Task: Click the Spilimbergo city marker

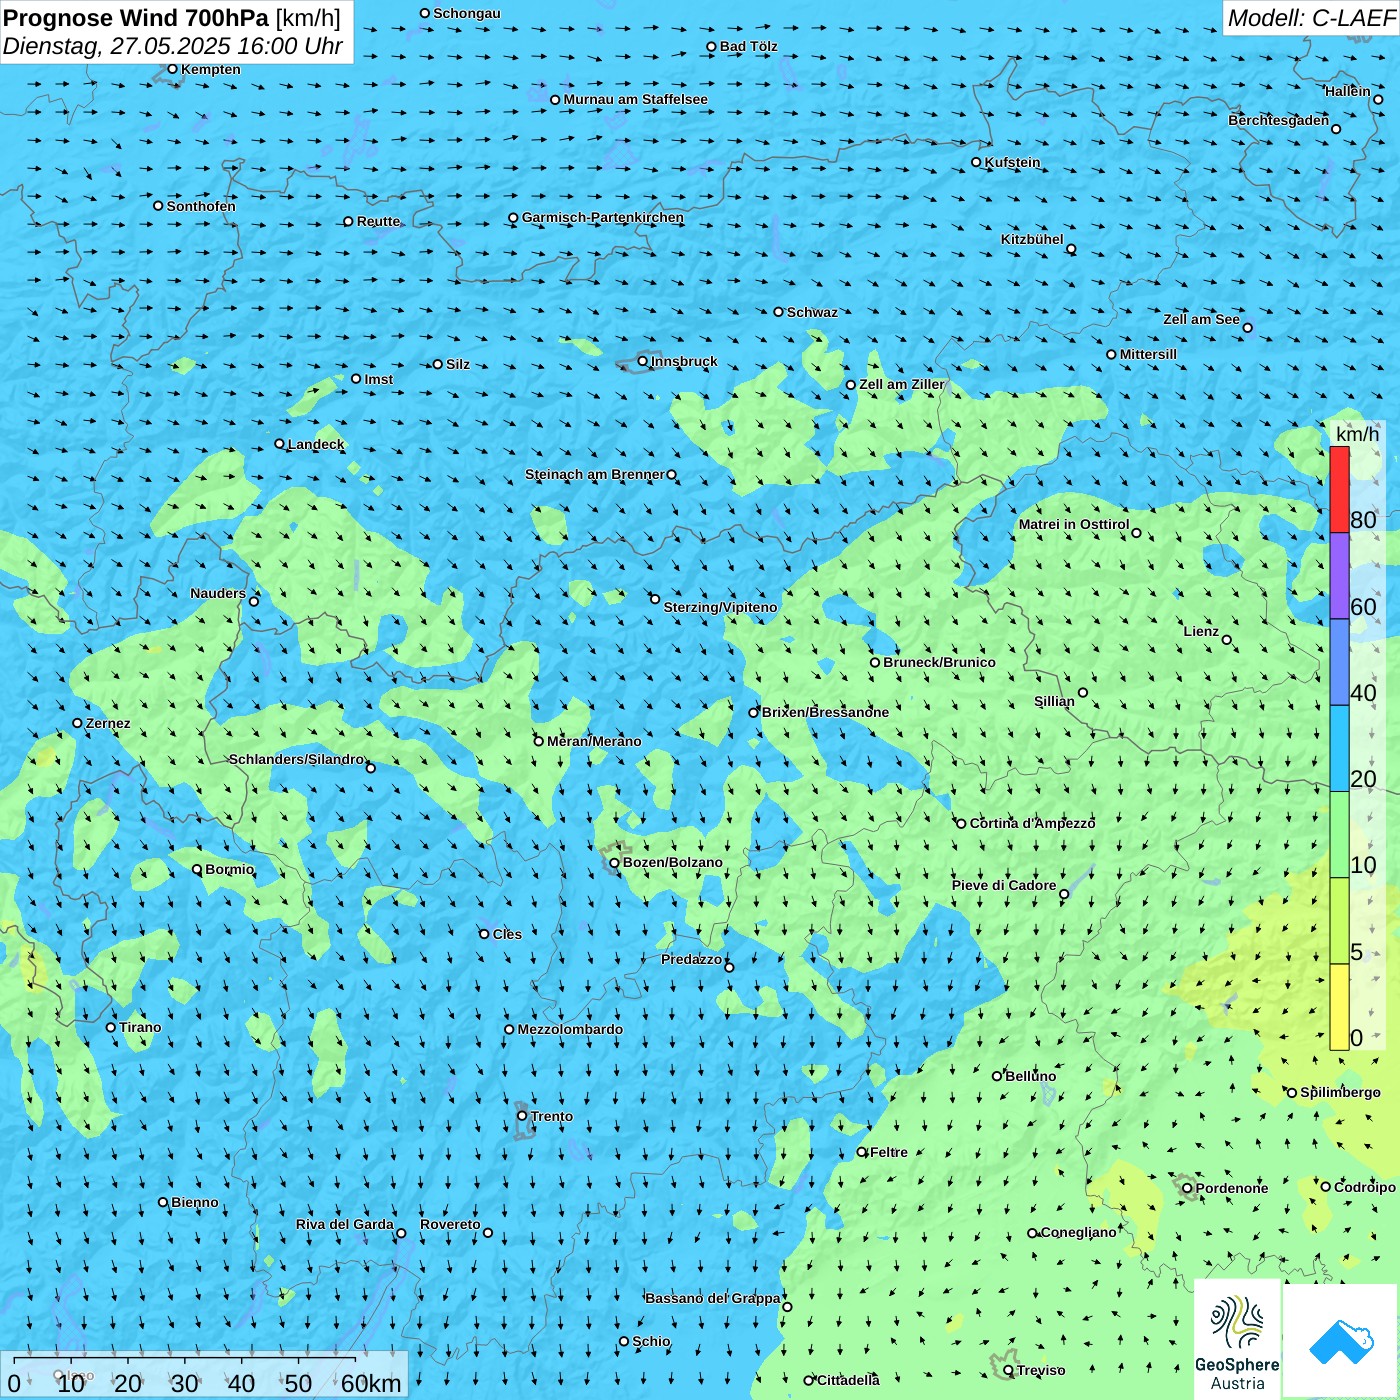Action: click(1292, 1092)
